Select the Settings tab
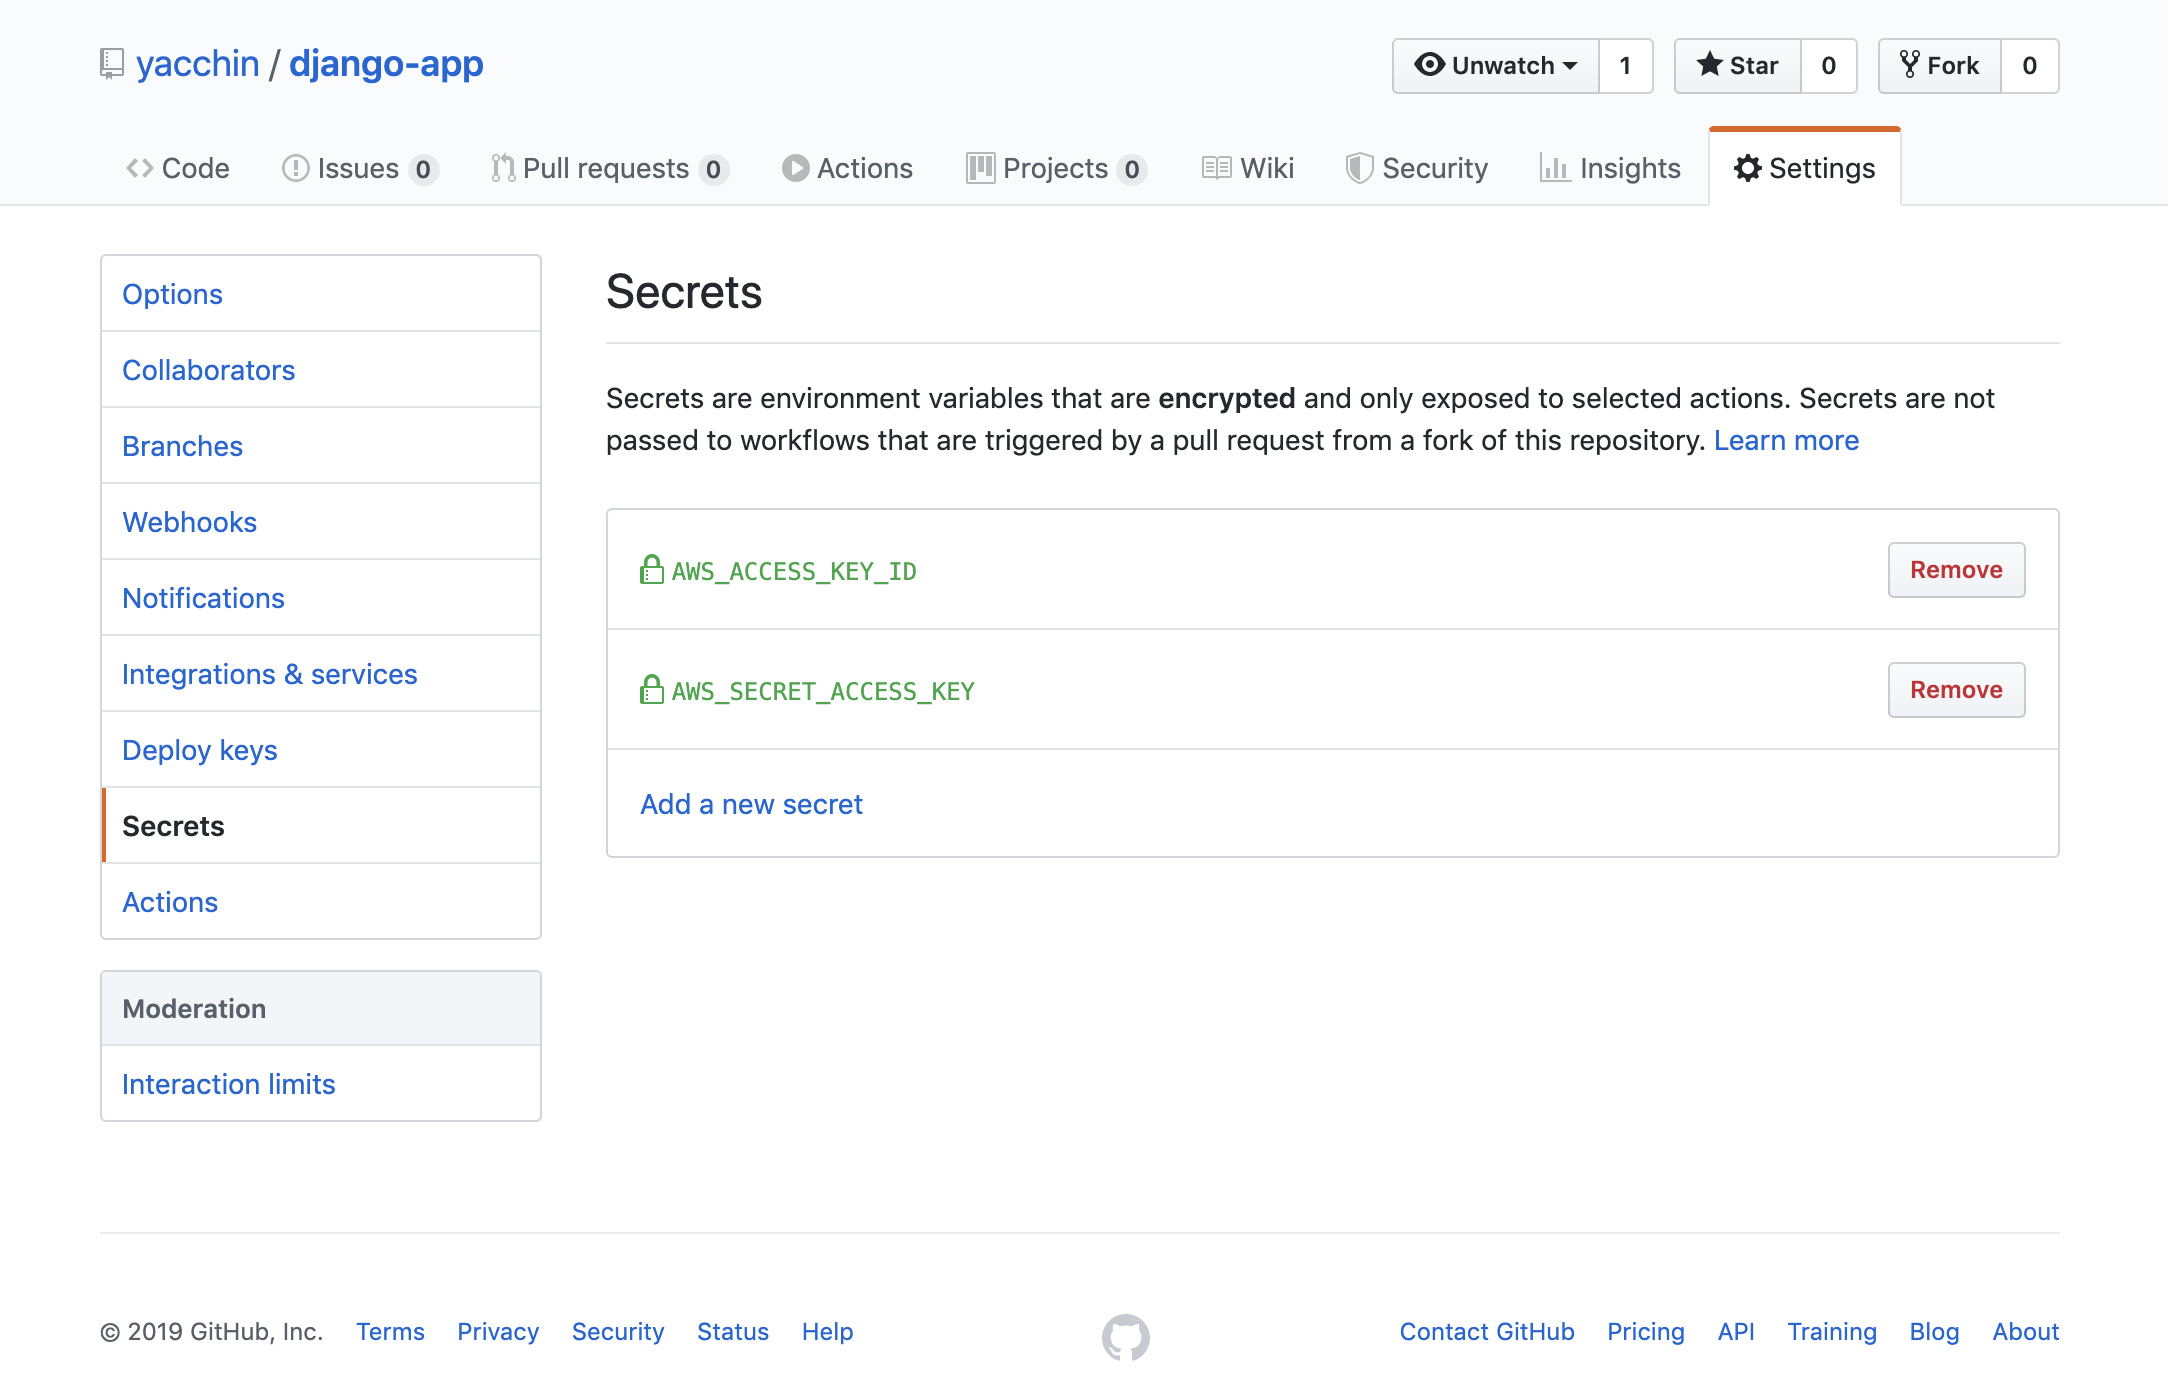Screen dimensions: 2168x1394 [x=1805, y=168]
